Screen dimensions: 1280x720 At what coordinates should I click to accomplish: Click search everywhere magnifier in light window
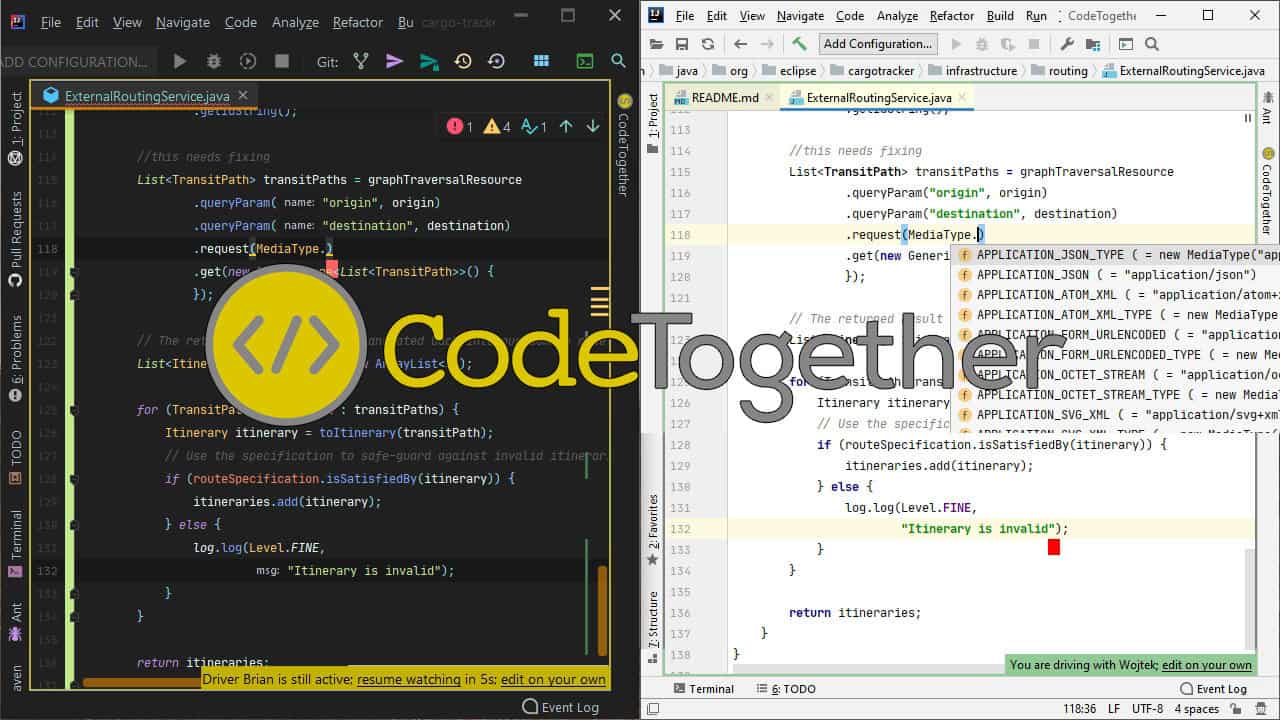pos(1152,44)
